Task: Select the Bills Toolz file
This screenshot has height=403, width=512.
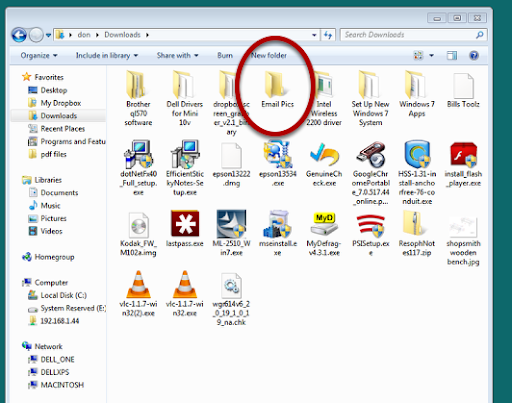Action: 463,90
